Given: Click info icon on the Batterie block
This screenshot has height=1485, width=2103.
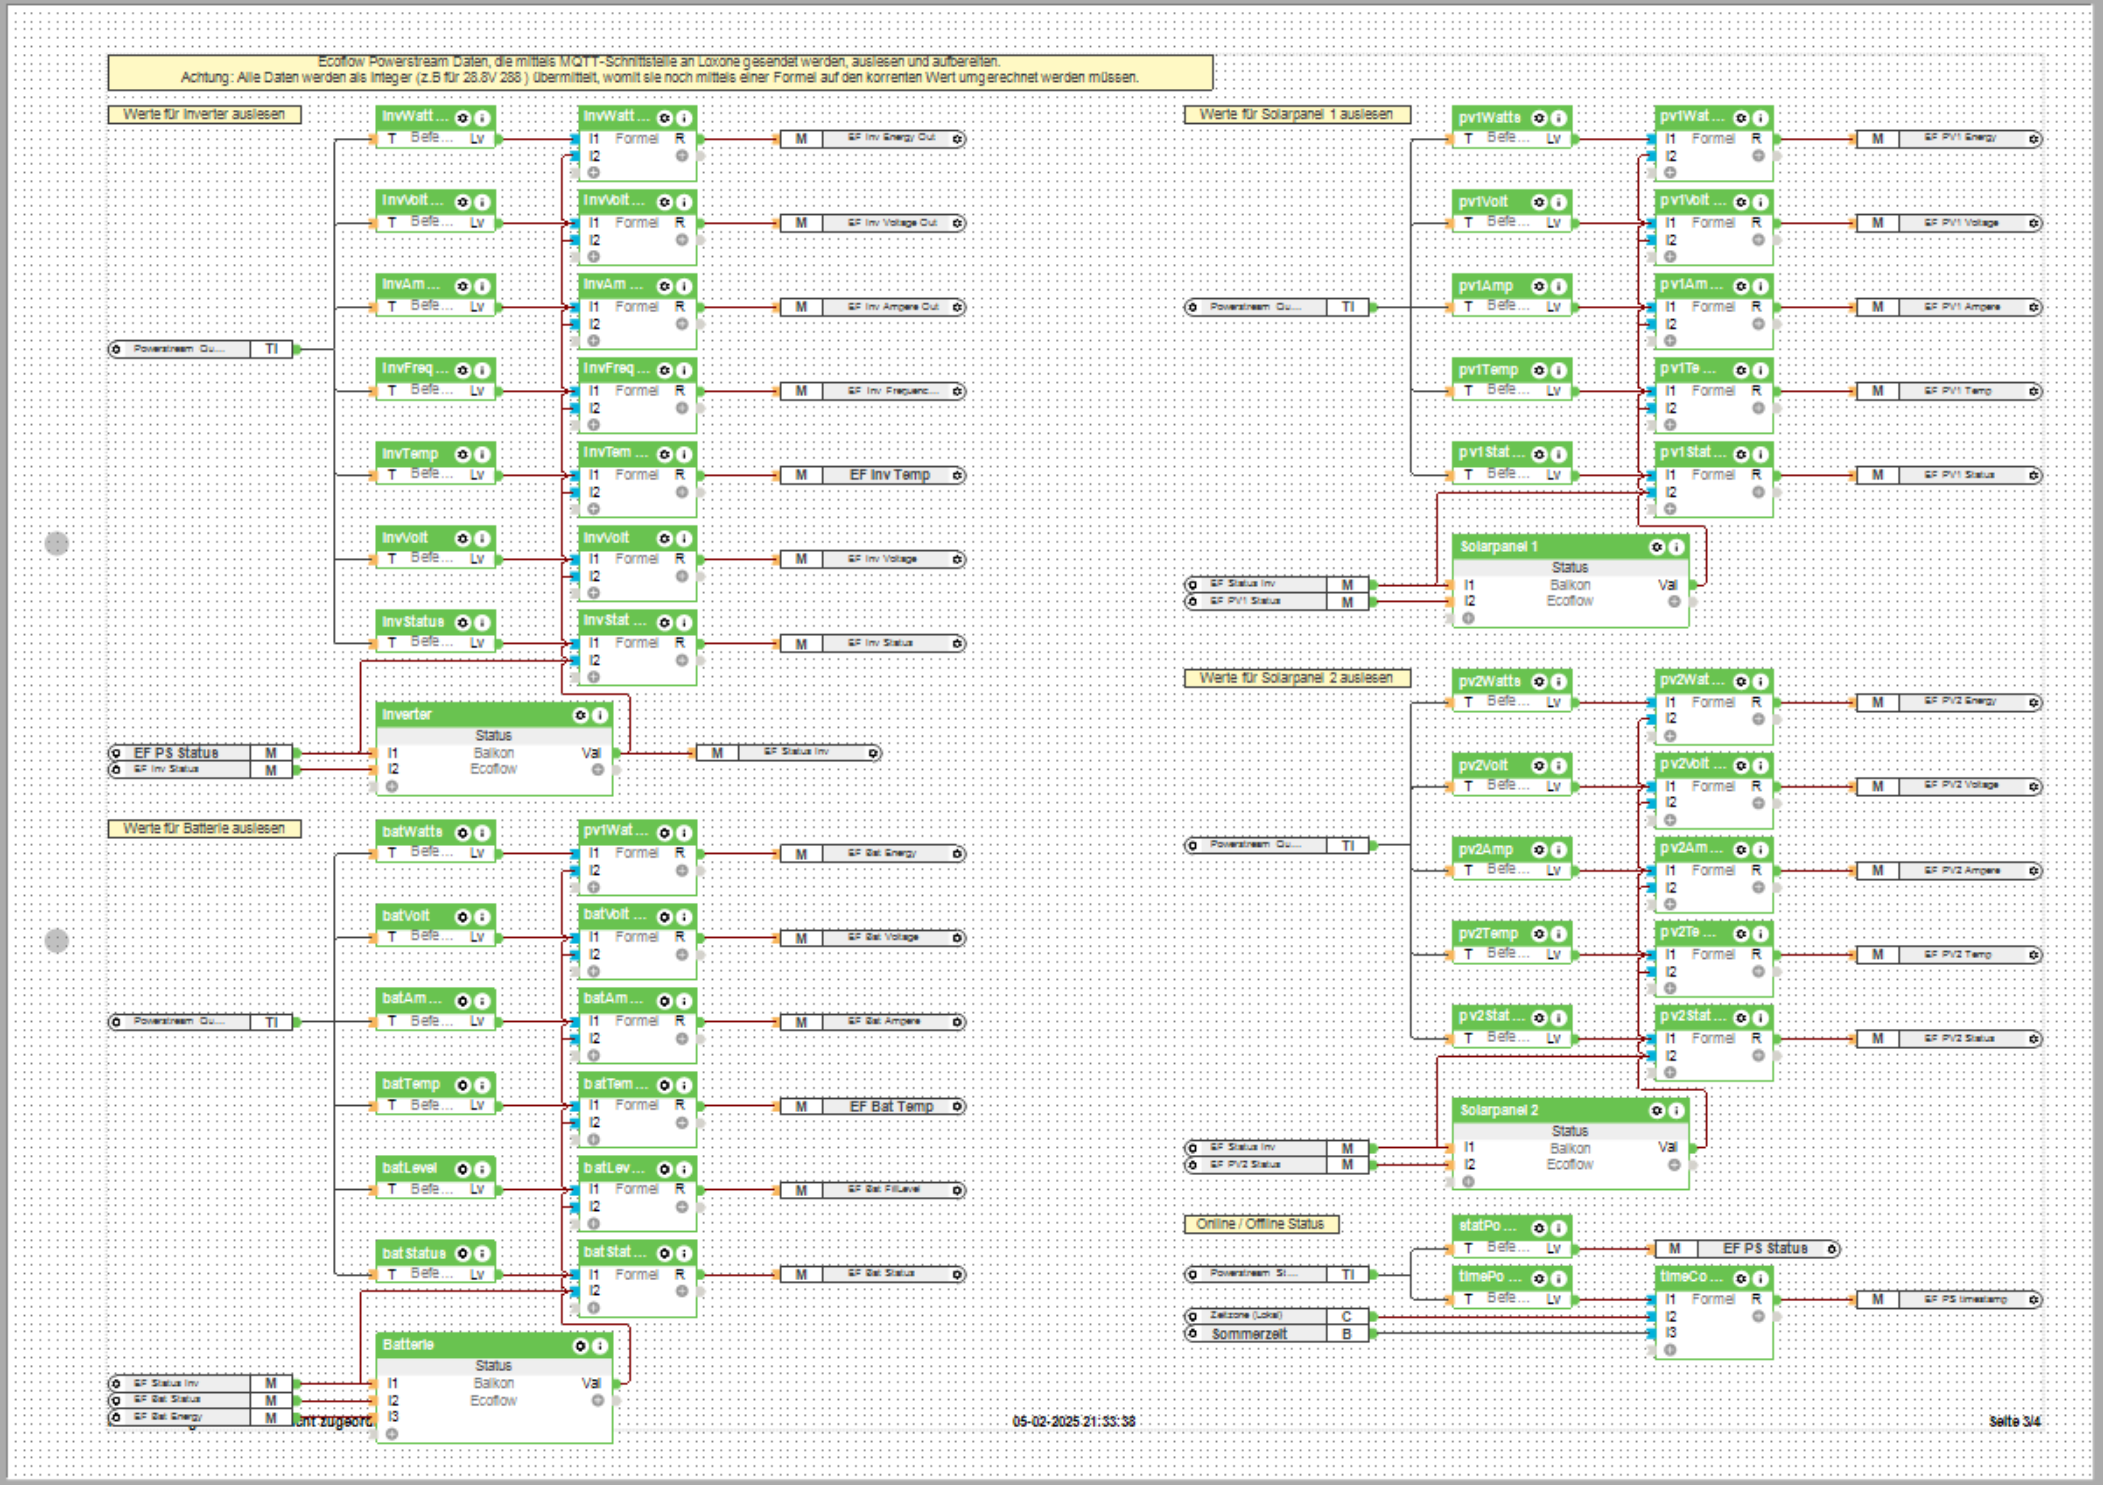Looking at the screenshot, I should point(600,1346).
